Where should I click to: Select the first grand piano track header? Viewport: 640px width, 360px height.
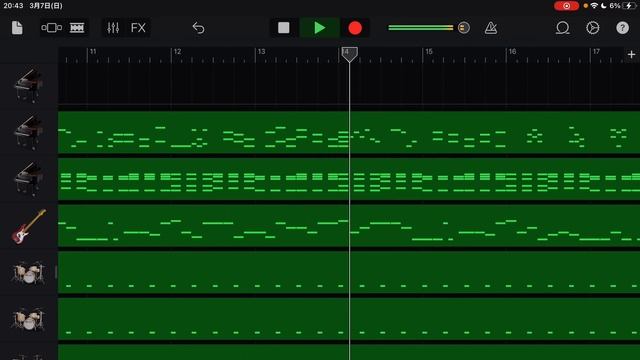click(28, 86)
